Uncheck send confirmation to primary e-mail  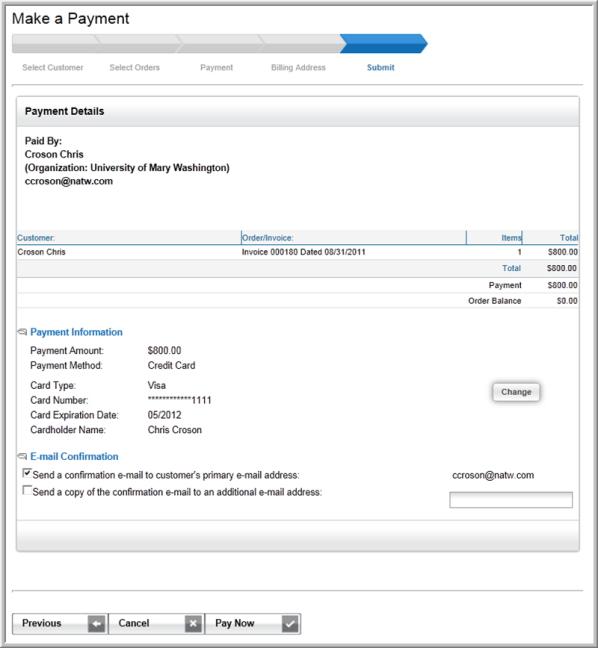click(x=27, y=473)
